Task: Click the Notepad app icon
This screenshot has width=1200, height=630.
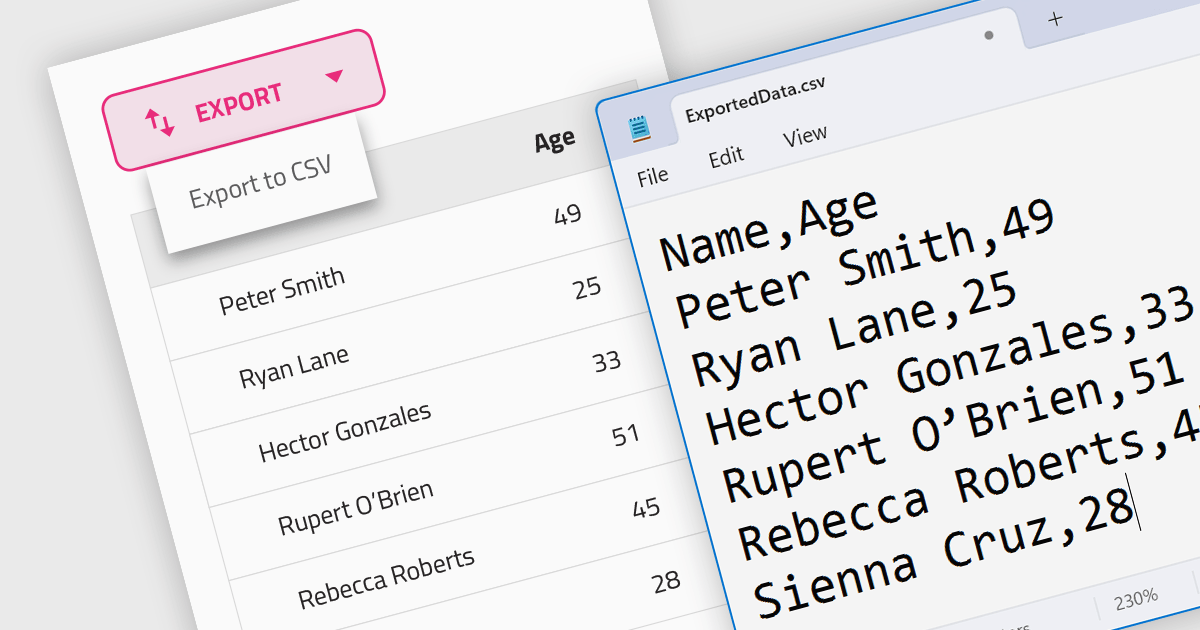Action: [638, 129]
